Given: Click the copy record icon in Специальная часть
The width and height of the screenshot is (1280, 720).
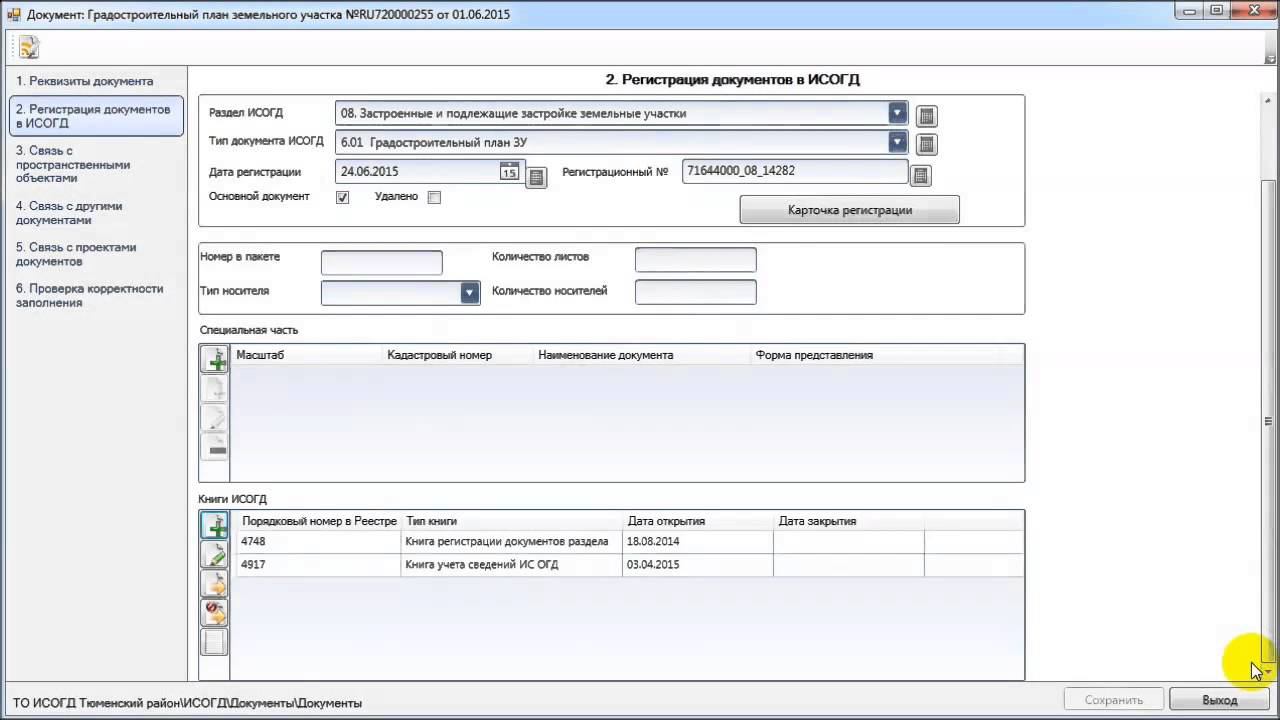Looking at the screenshot, I should pyautogui.click(x=214, y=389).
